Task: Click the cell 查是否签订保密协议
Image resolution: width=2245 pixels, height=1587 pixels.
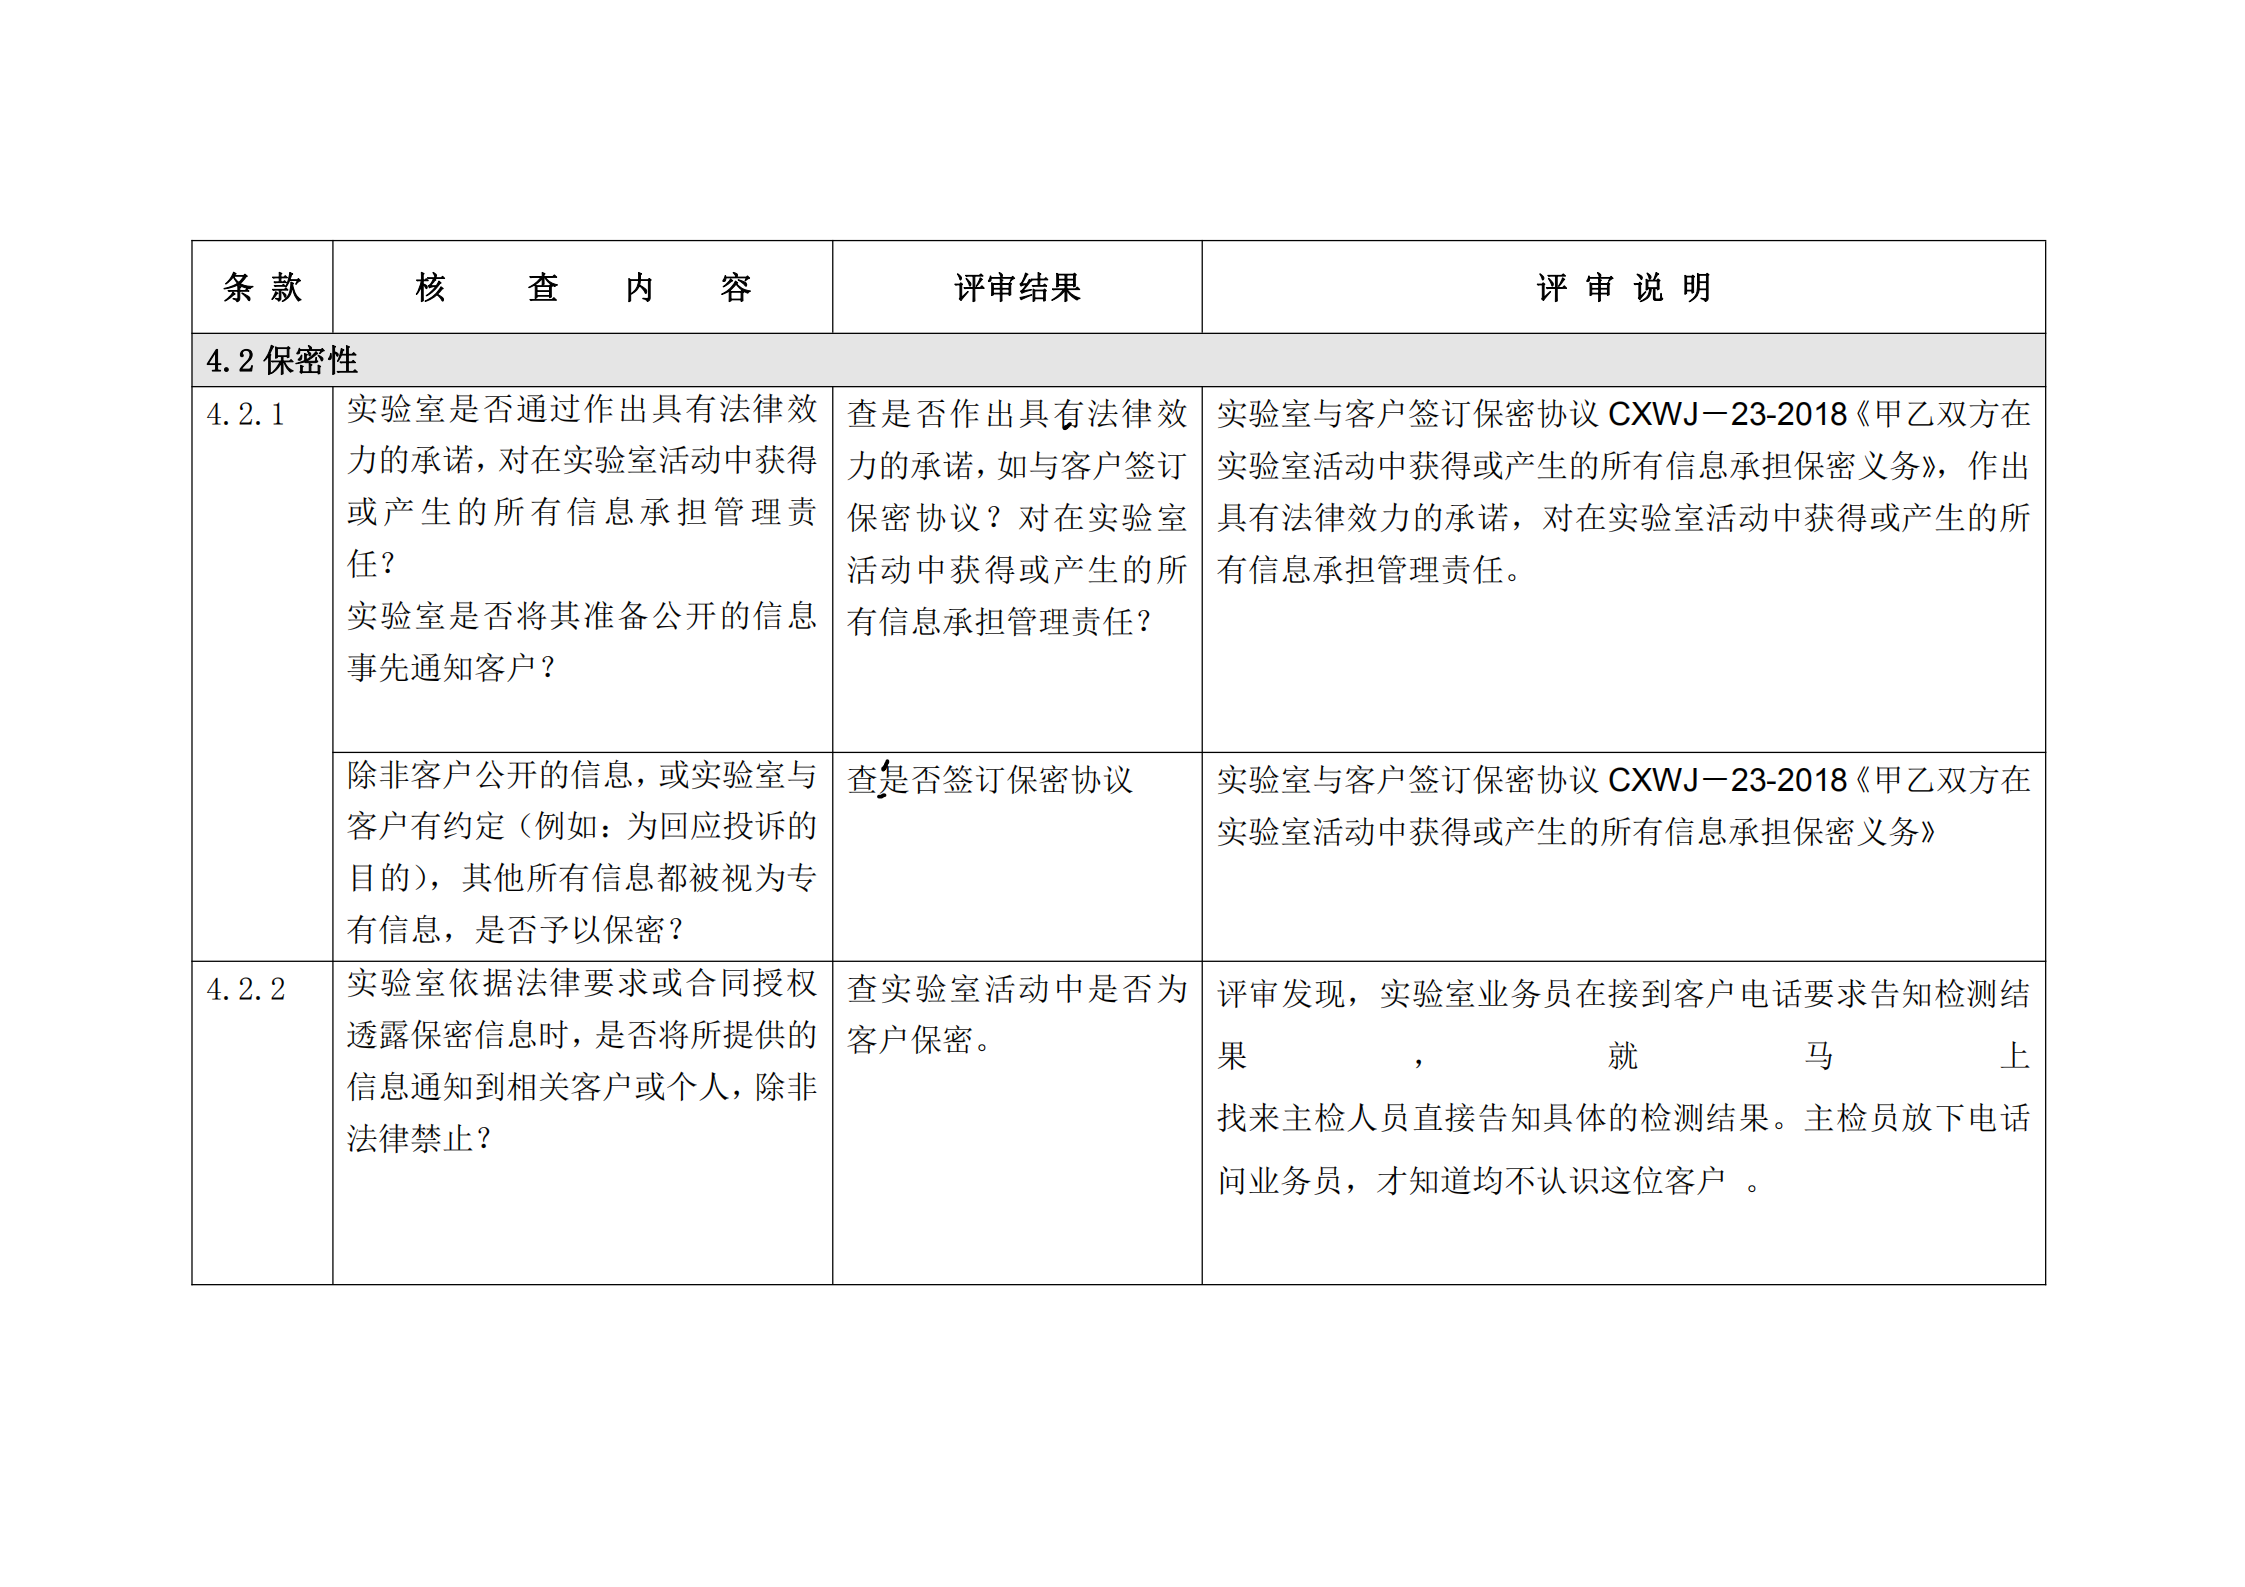Action: click(x=990, y=780)
